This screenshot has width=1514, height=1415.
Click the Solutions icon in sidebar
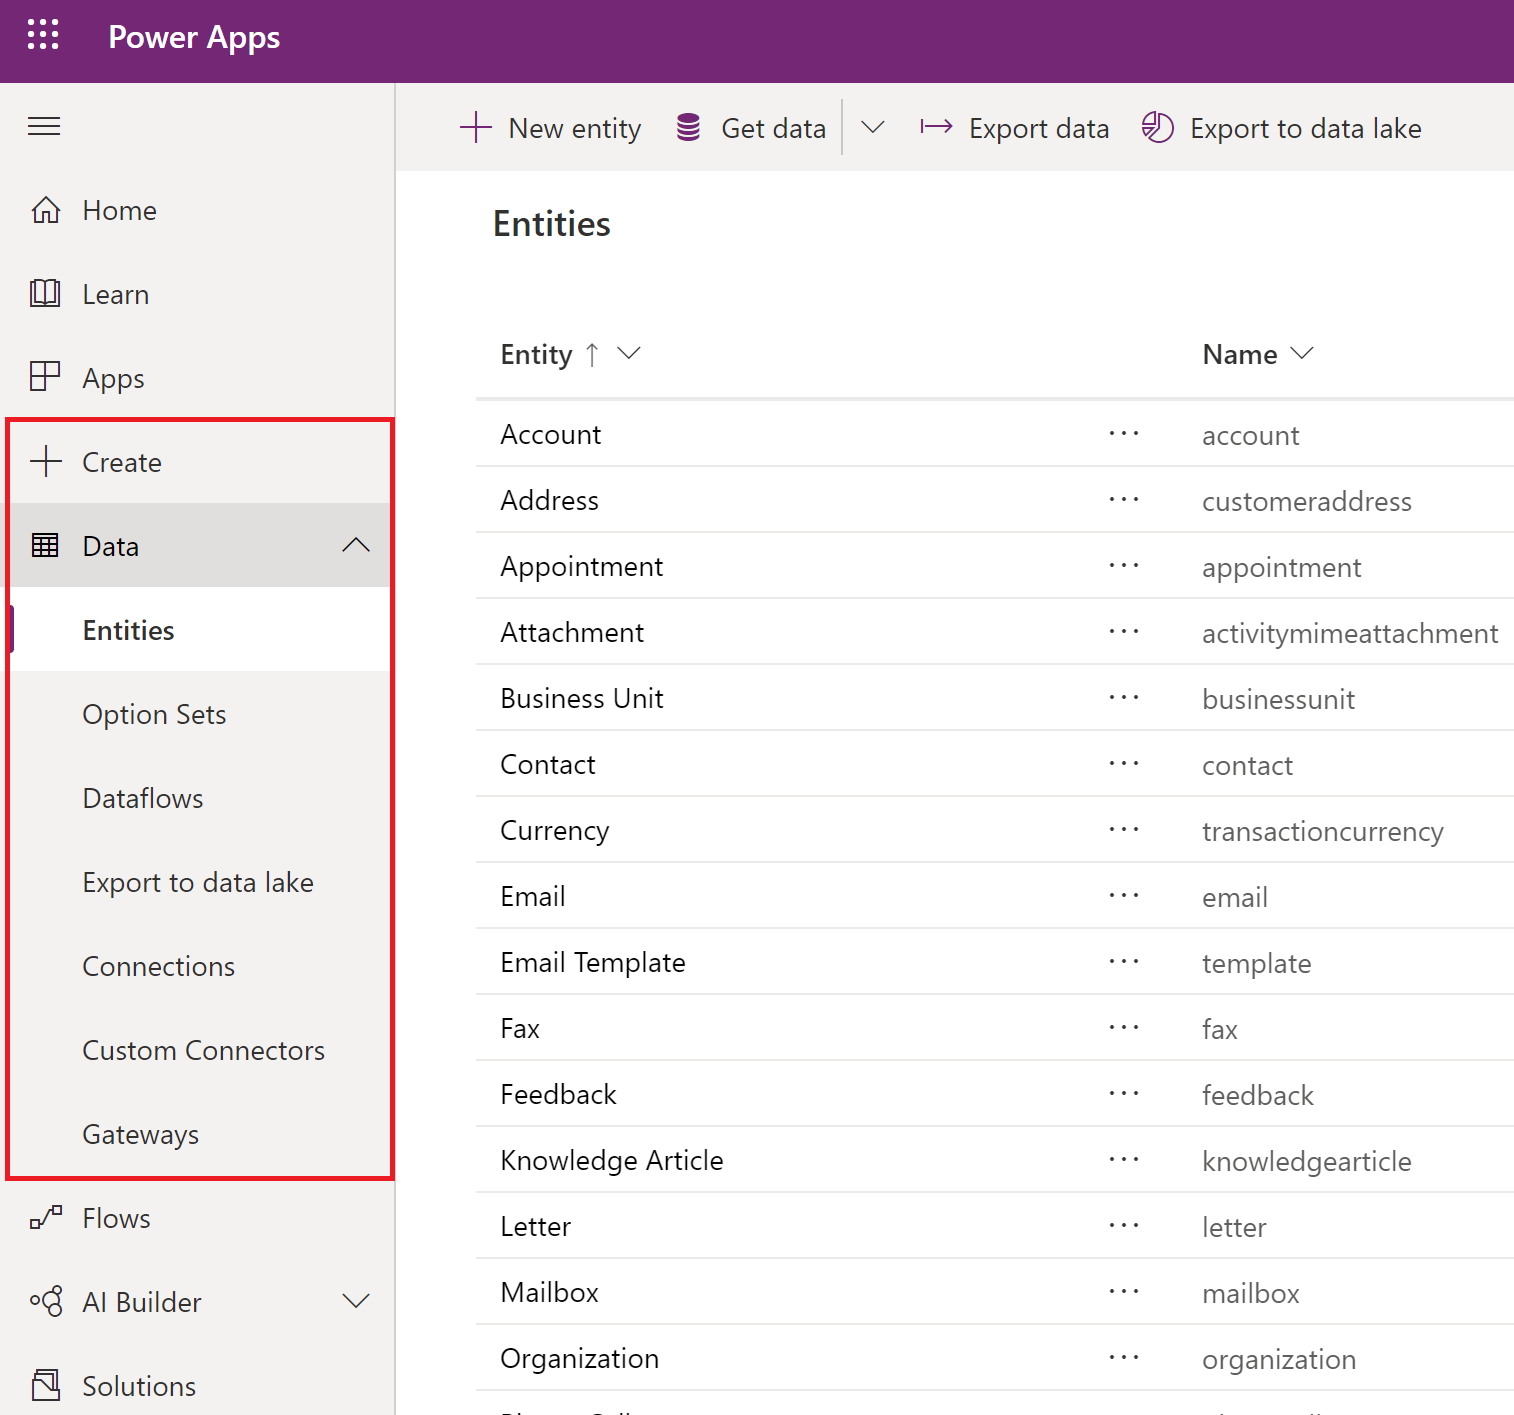[46, 1384]
